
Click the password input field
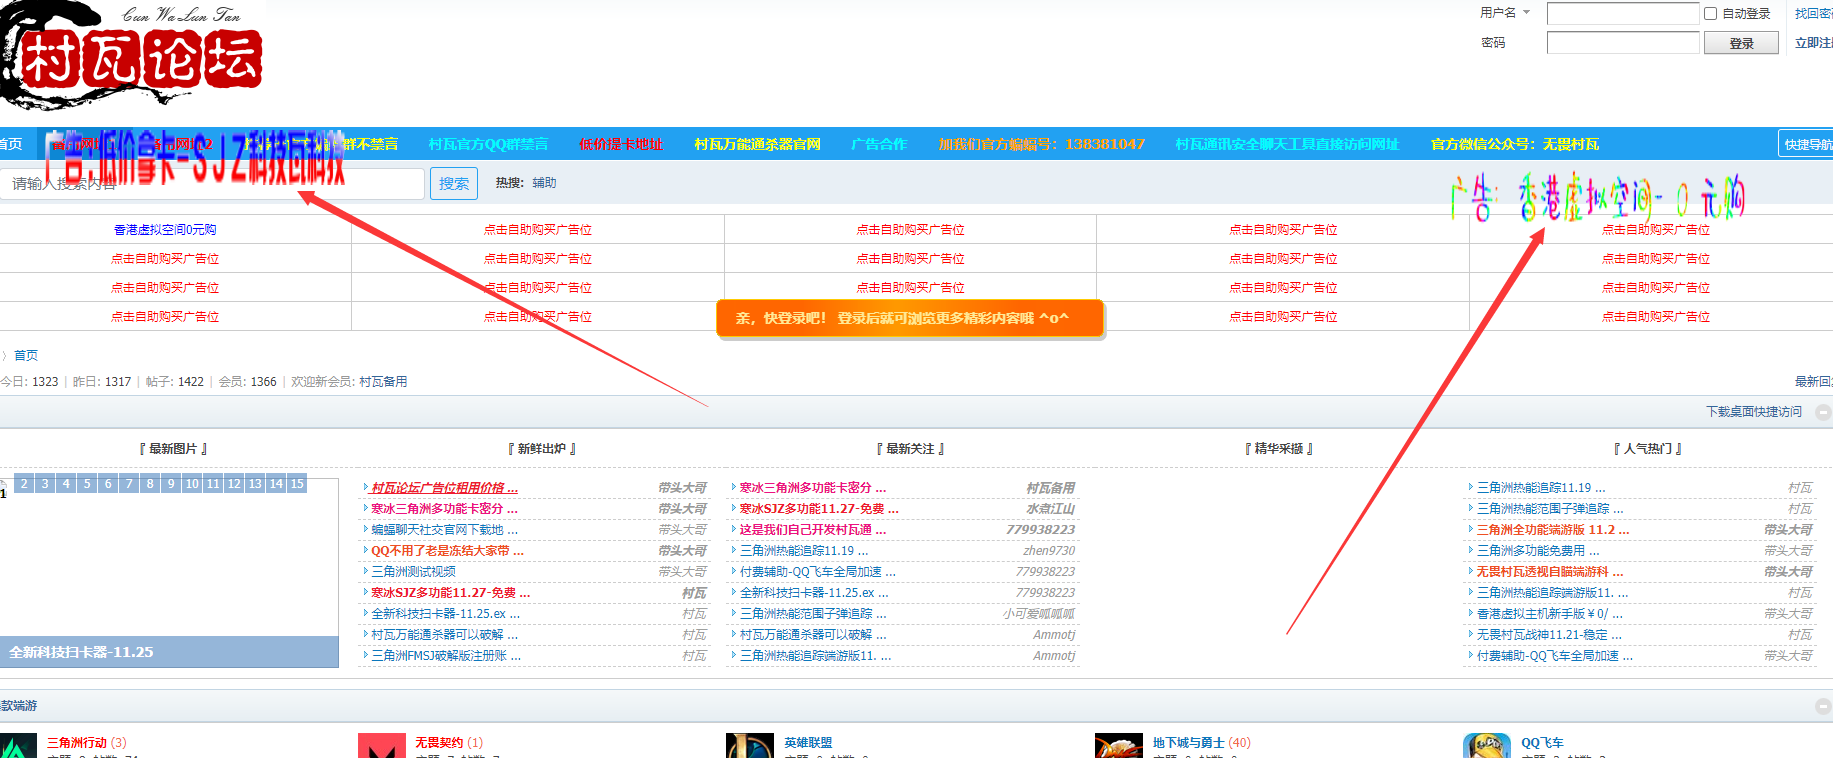[1622, 43]
